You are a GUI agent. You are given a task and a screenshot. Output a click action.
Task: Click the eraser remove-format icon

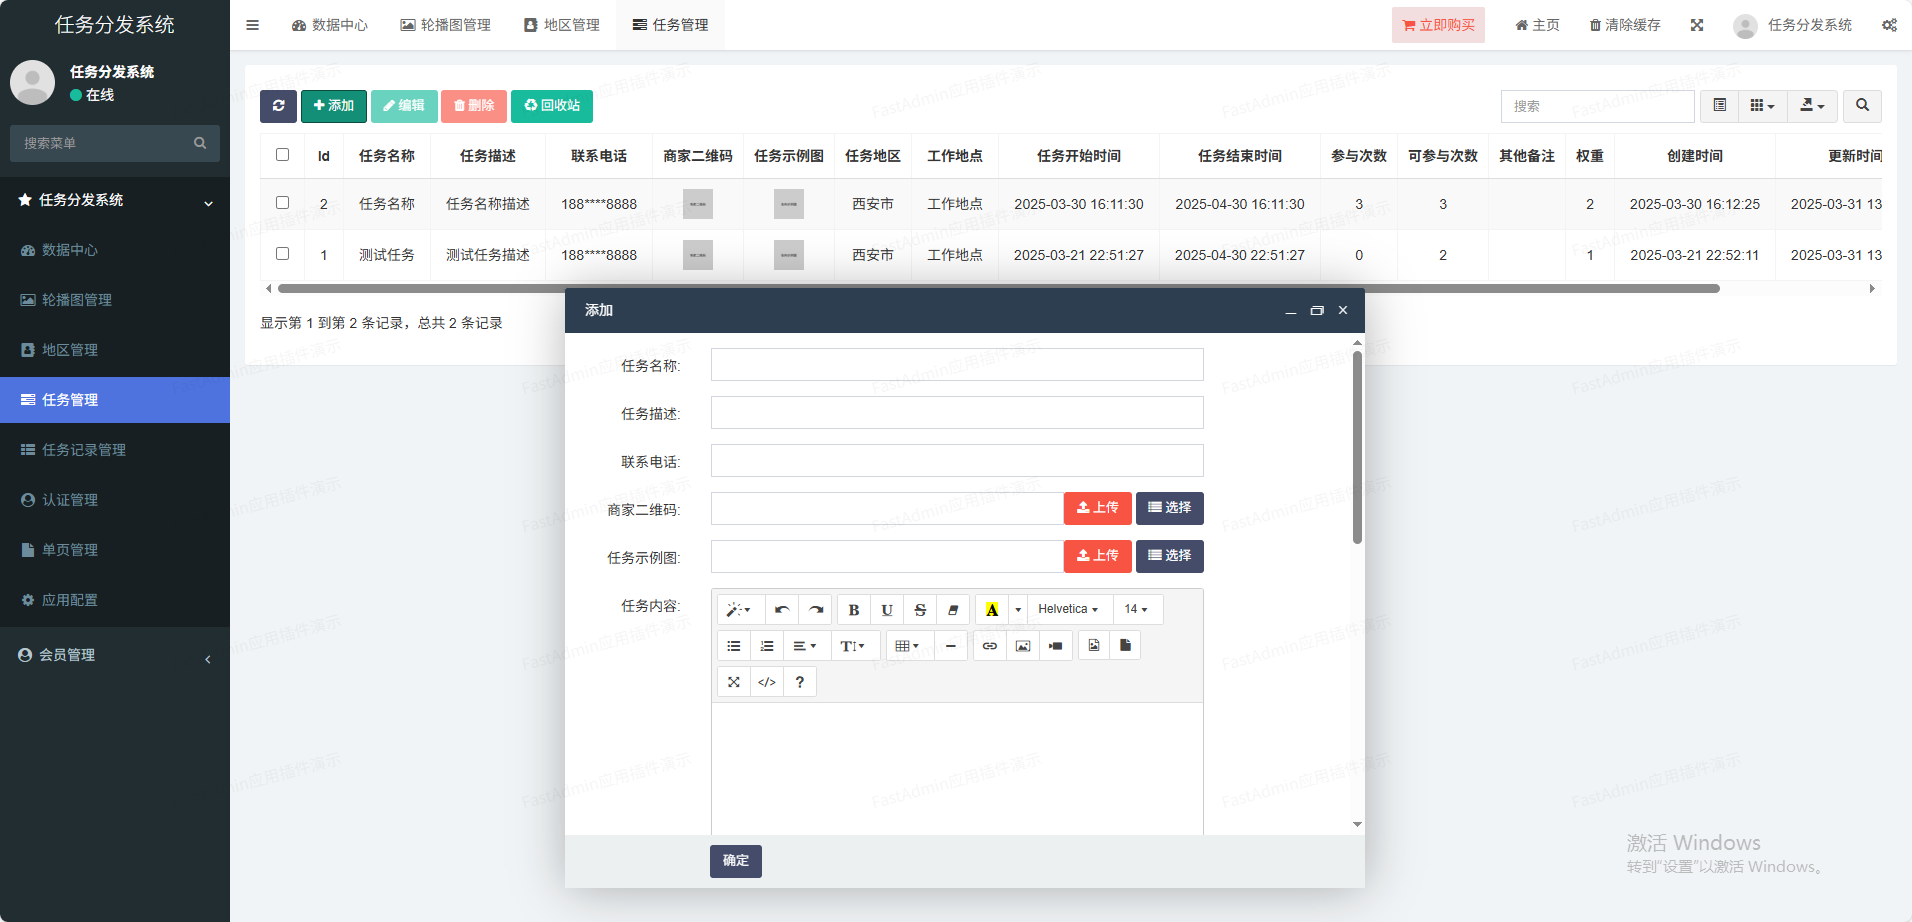(x=953, y=610)
